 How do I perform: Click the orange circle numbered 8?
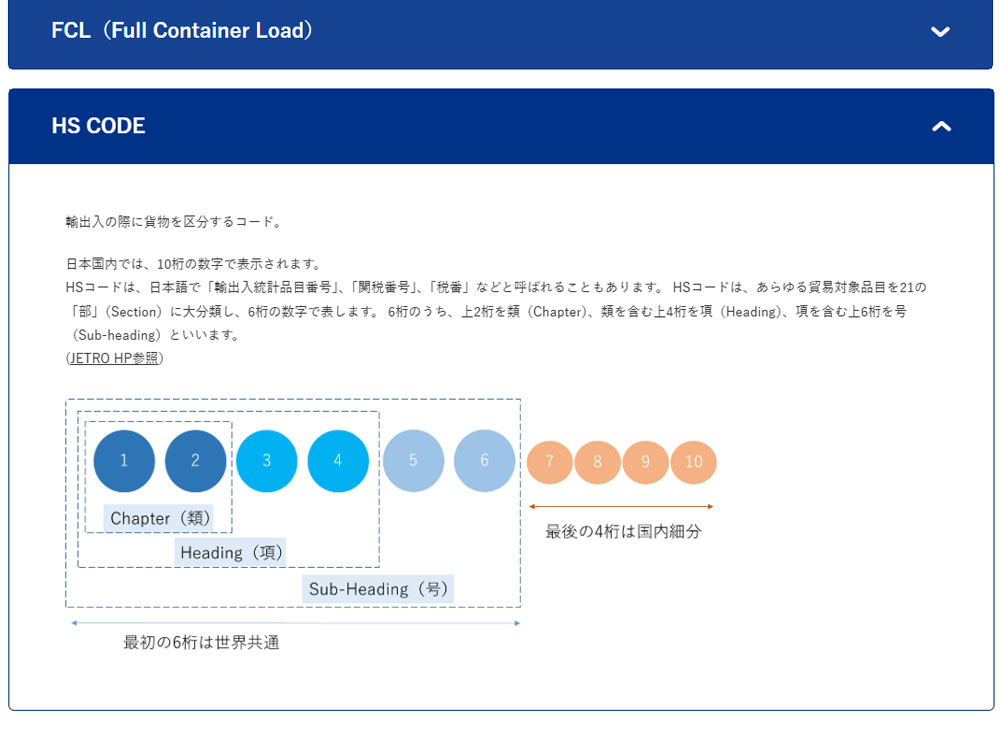pos(598,462)
